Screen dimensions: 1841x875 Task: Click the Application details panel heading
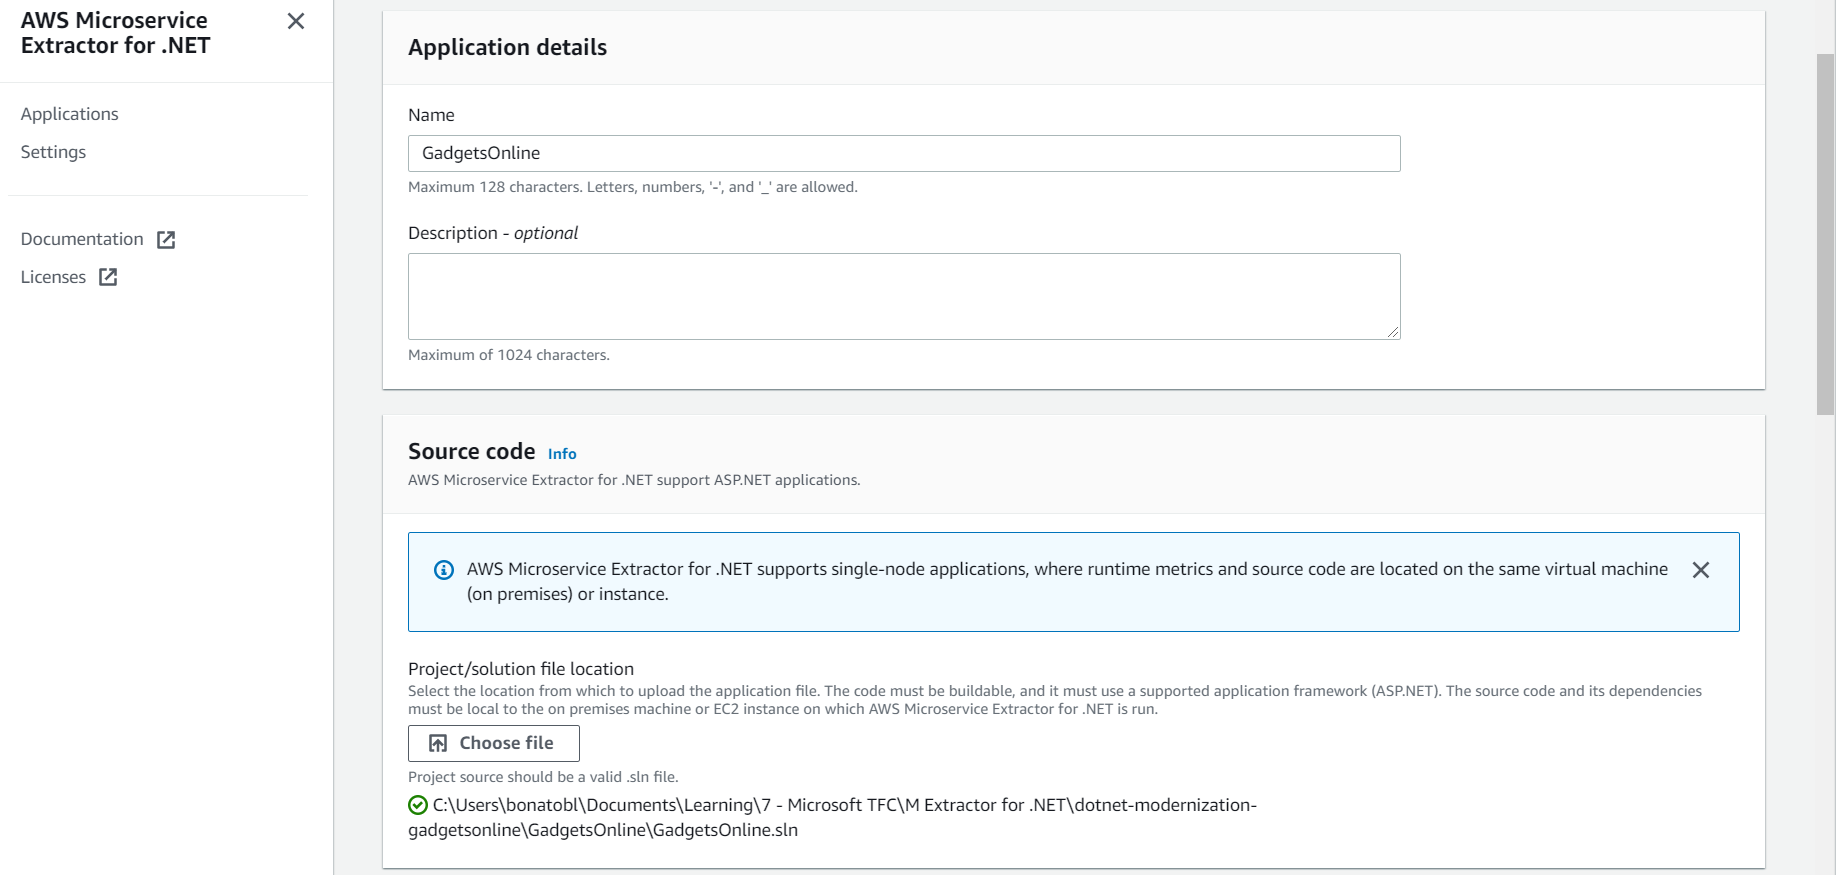pos(507,47)
